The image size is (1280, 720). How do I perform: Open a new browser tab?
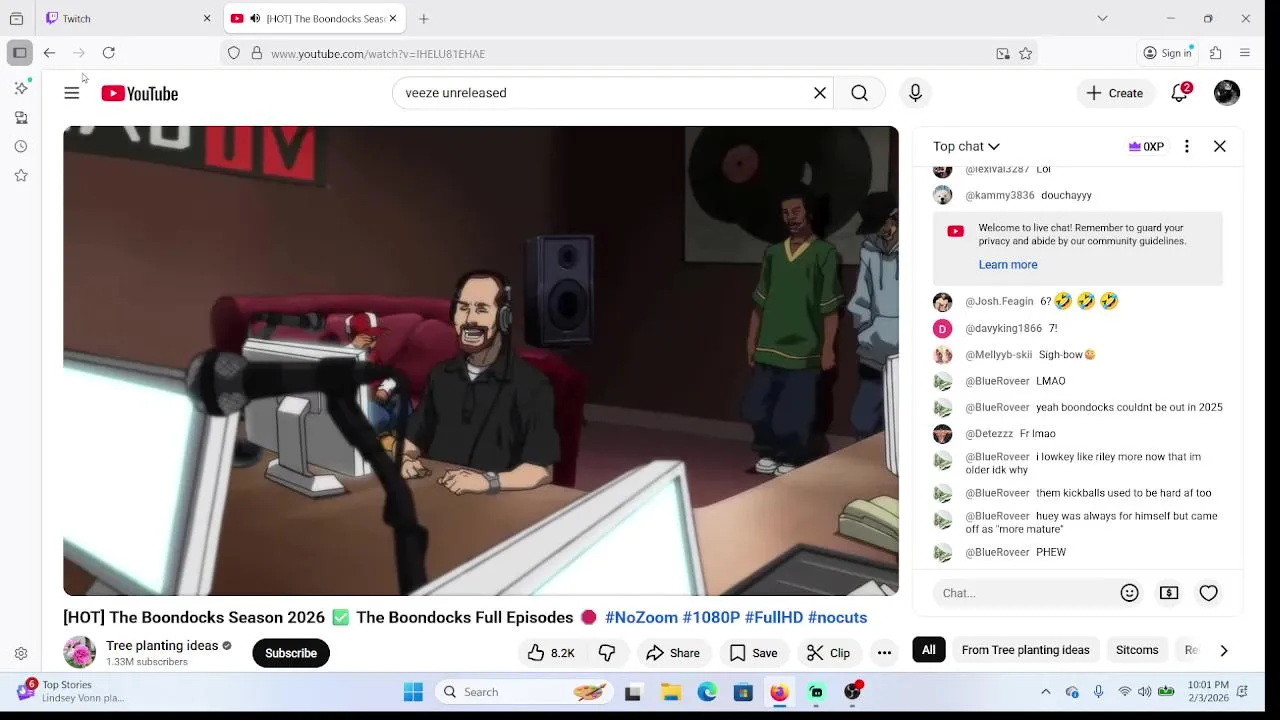click(x=424, y=18)
